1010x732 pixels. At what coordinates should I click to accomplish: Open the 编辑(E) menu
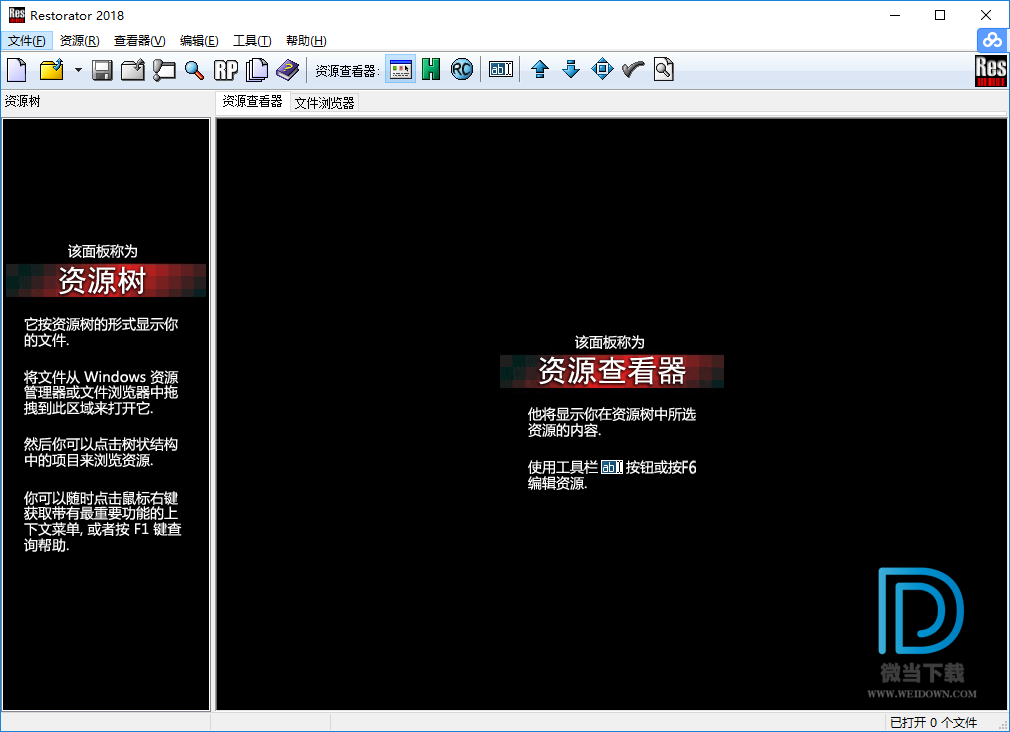point(199,41)
